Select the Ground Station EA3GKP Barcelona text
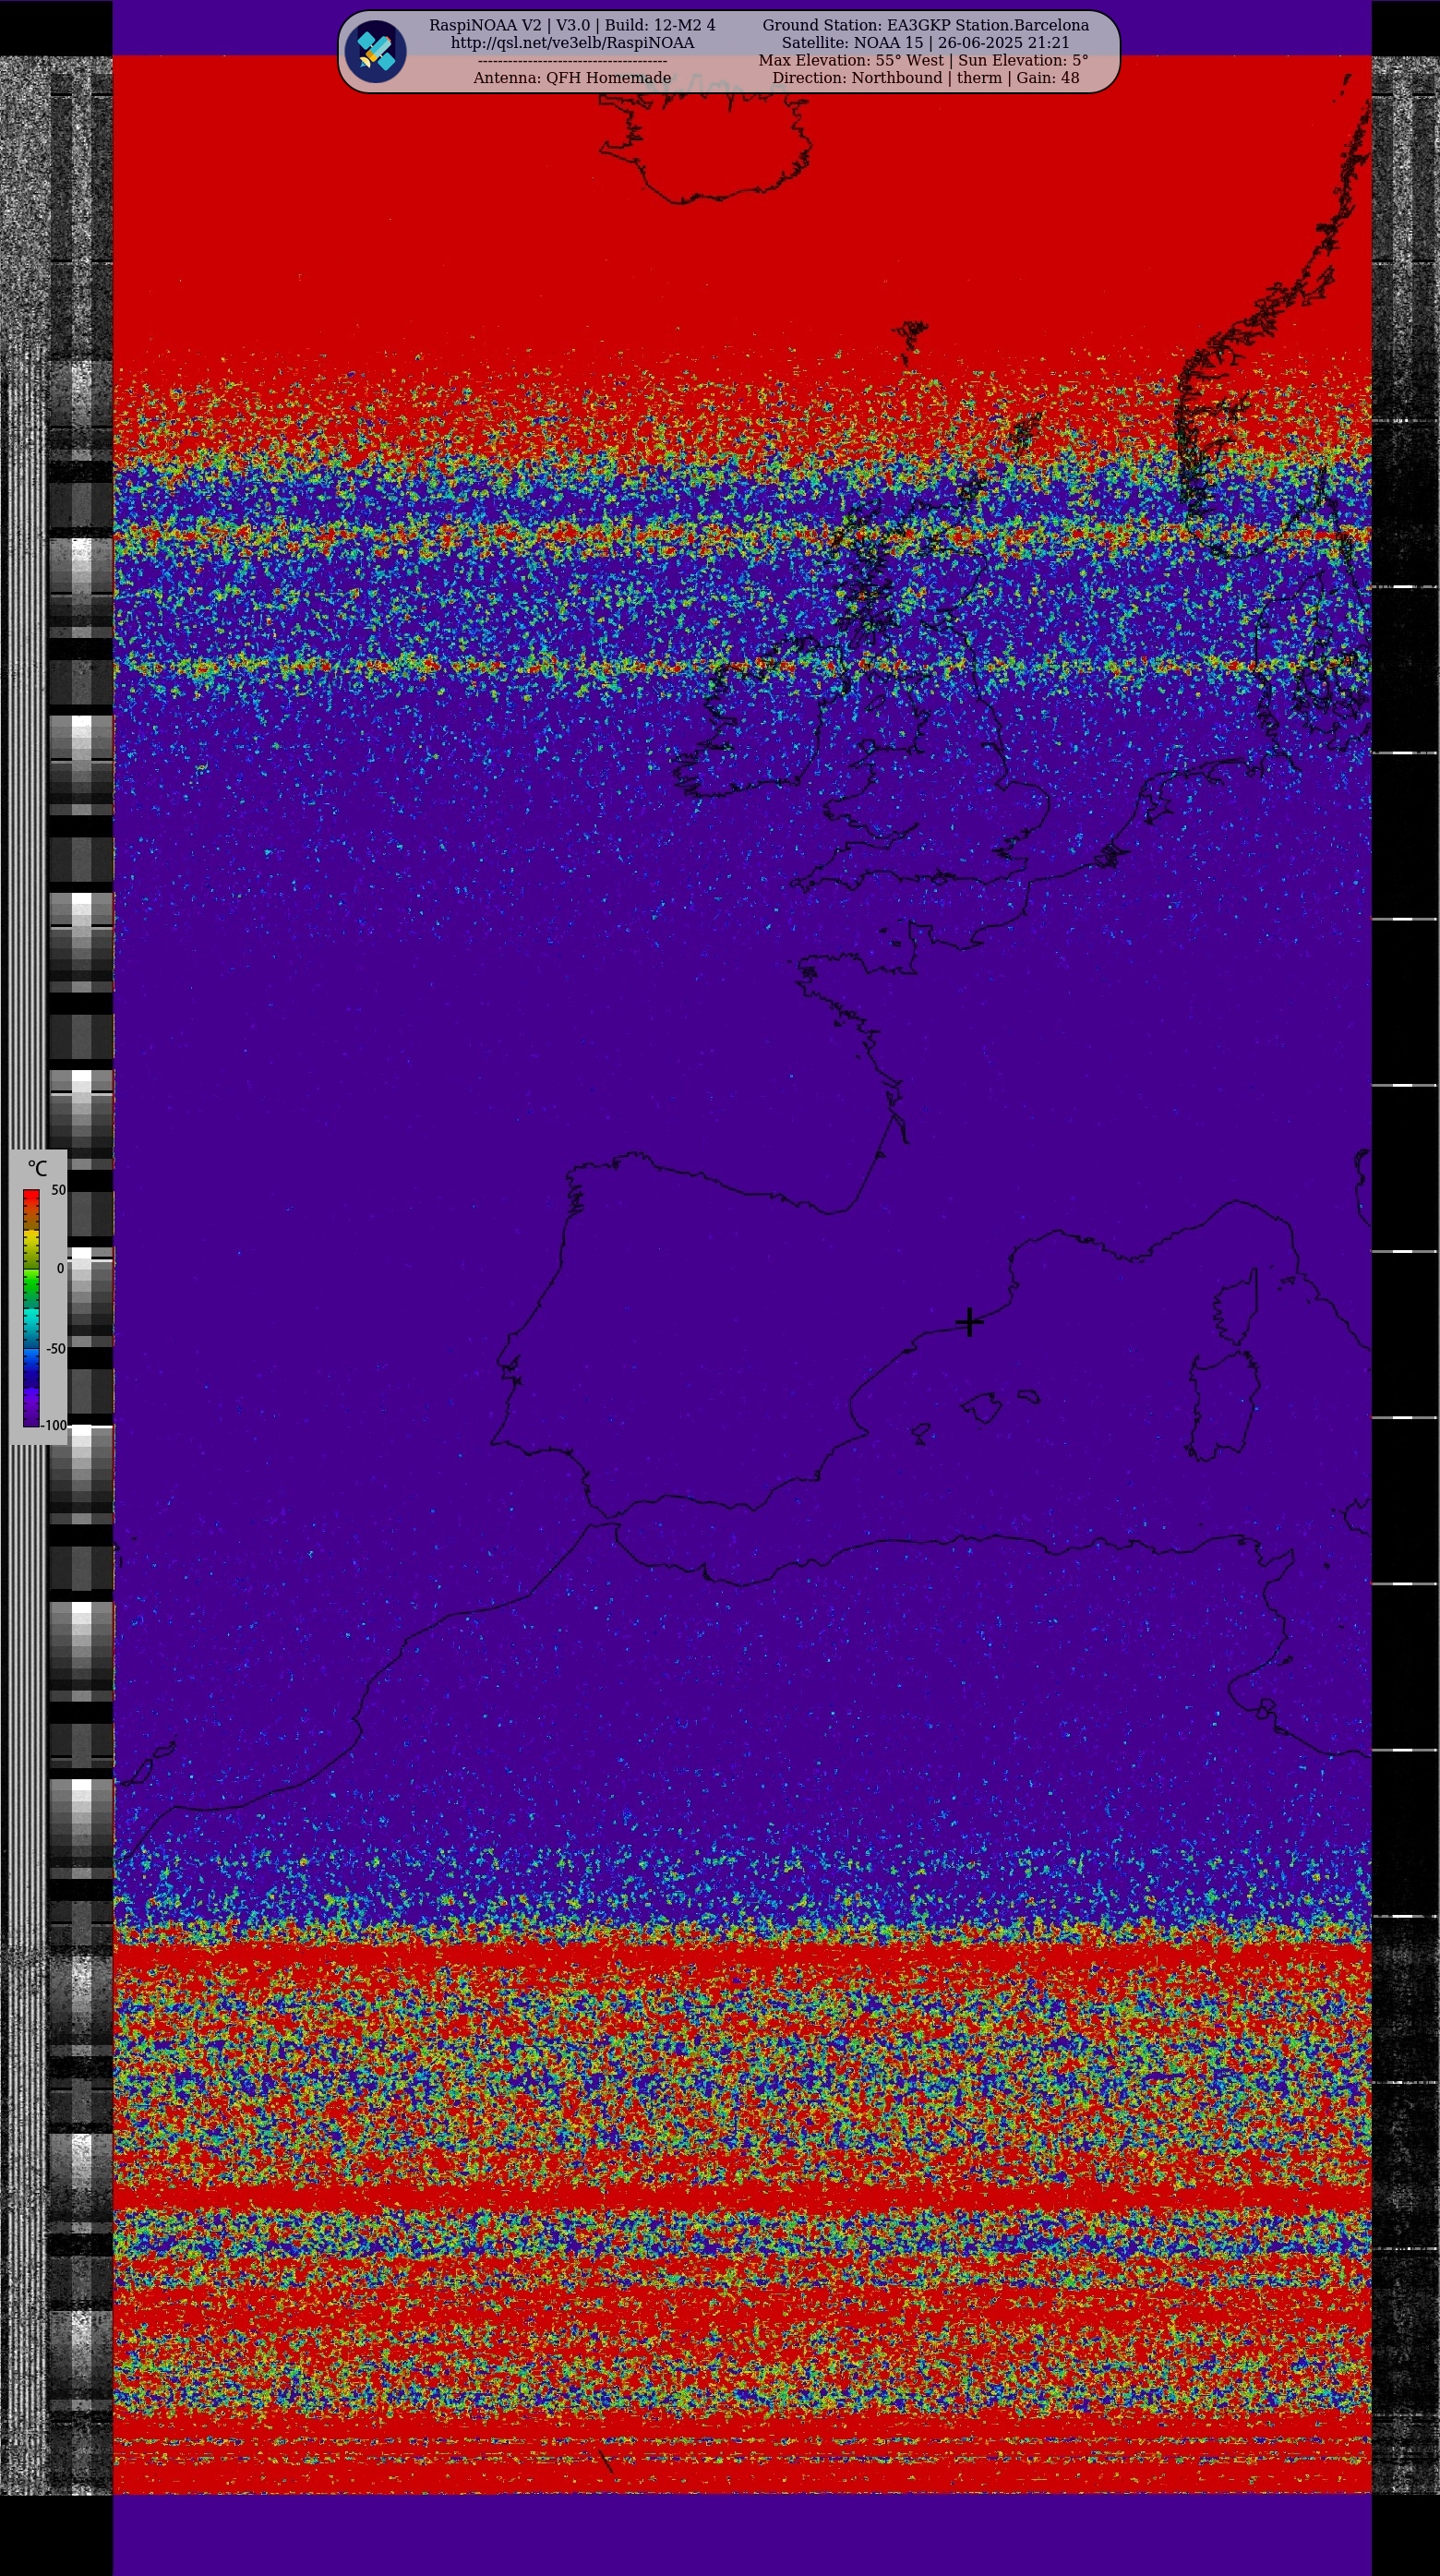Image resolution: width=1440 pixels, height=2576 pixels. (925, 25)
